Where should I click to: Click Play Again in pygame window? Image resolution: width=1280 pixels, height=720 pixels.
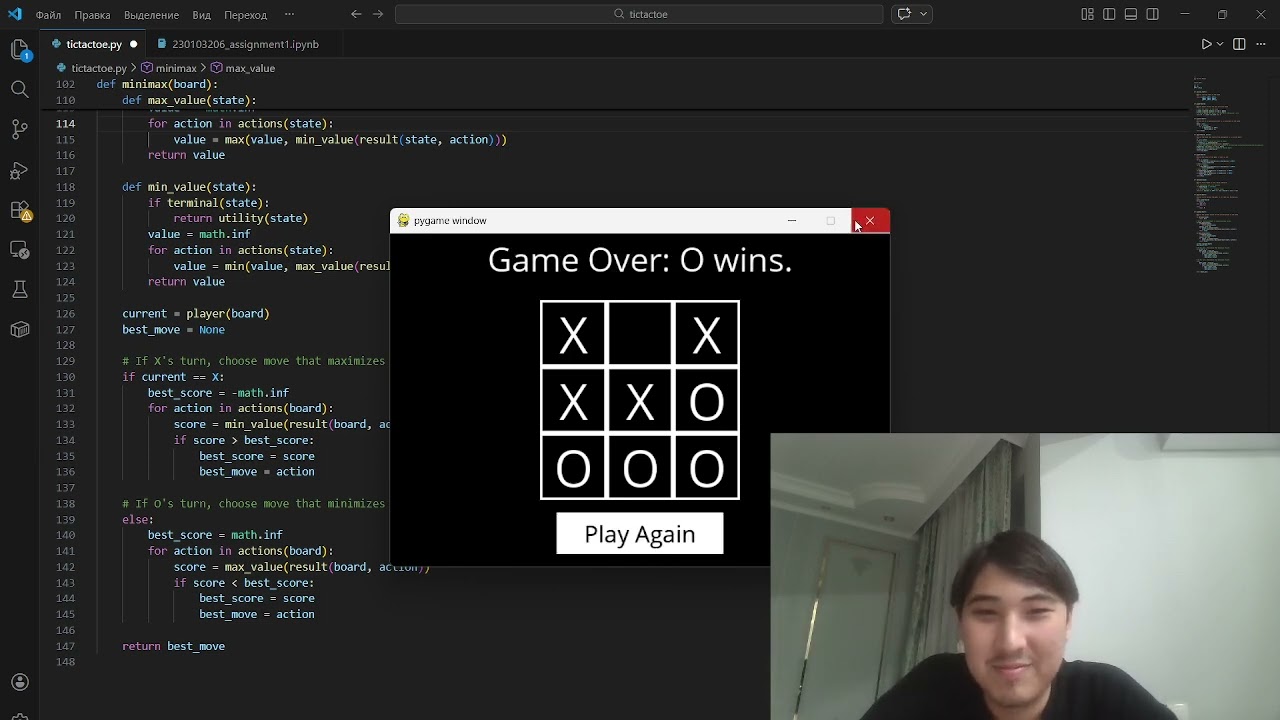tap(640, 534)
